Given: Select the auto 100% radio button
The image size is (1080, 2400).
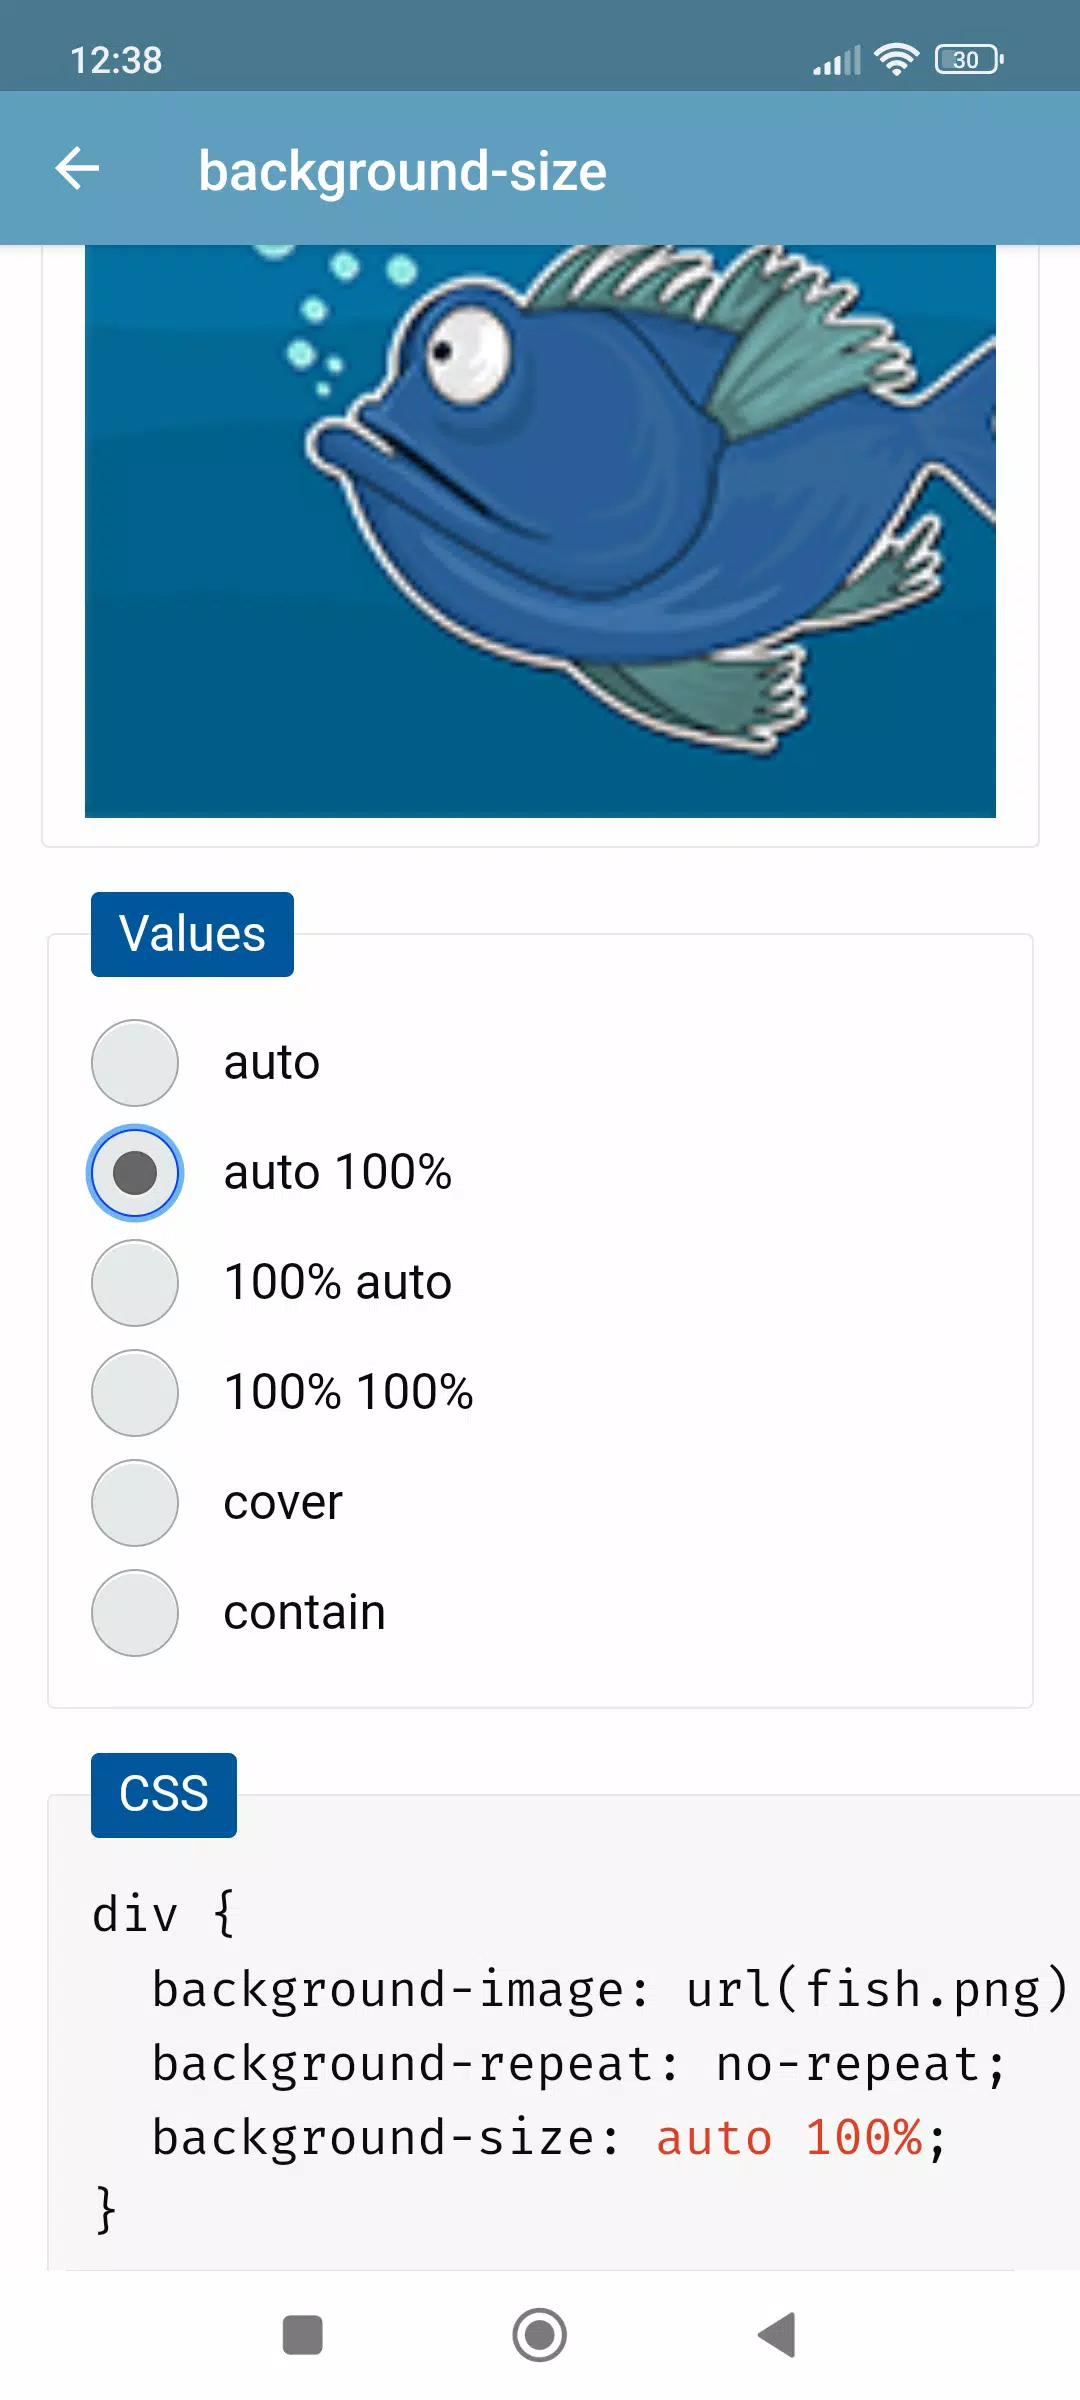Looking at the screenshot, I should point(135,1173).
